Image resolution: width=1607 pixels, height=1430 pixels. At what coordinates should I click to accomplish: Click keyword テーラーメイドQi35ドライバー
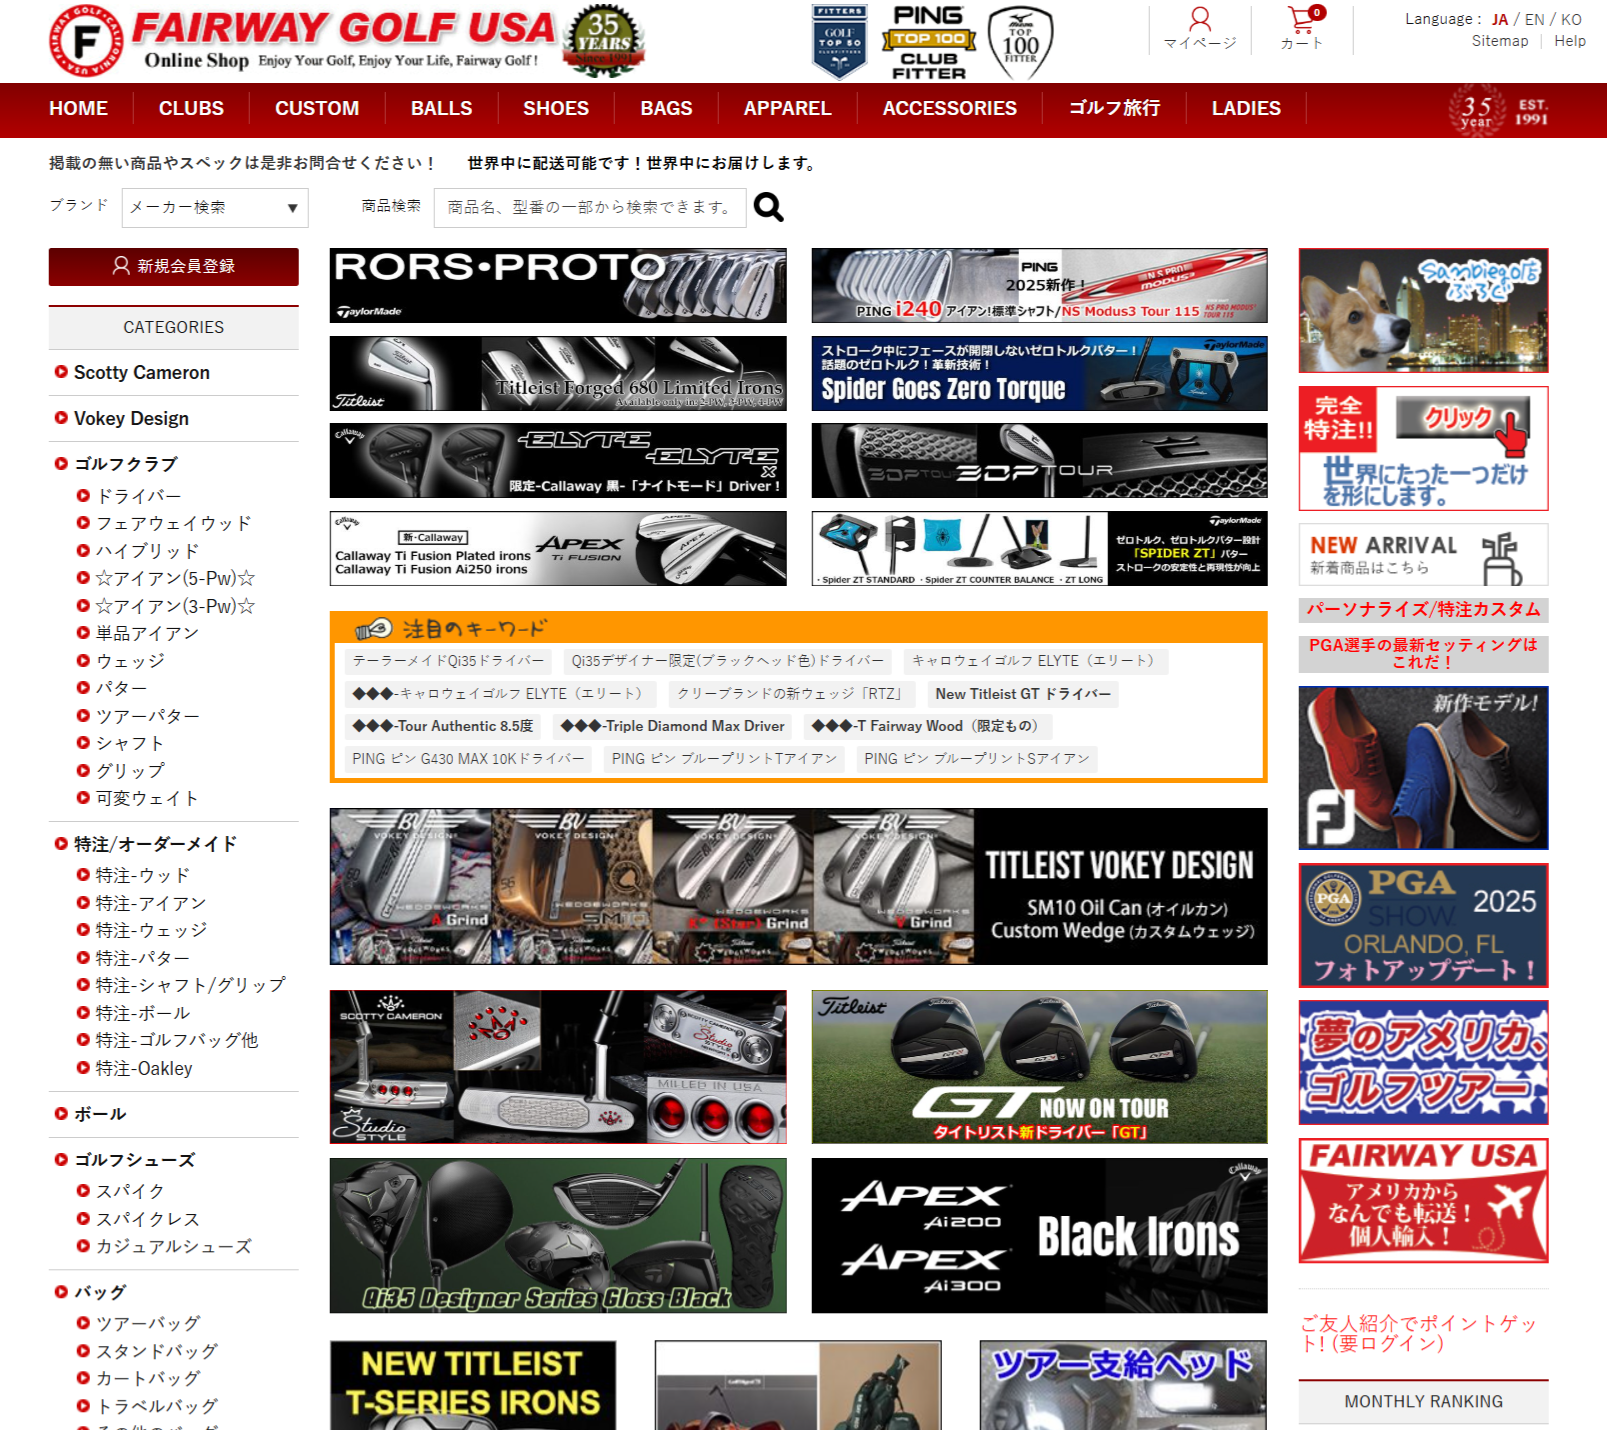(x=448, y=661)
